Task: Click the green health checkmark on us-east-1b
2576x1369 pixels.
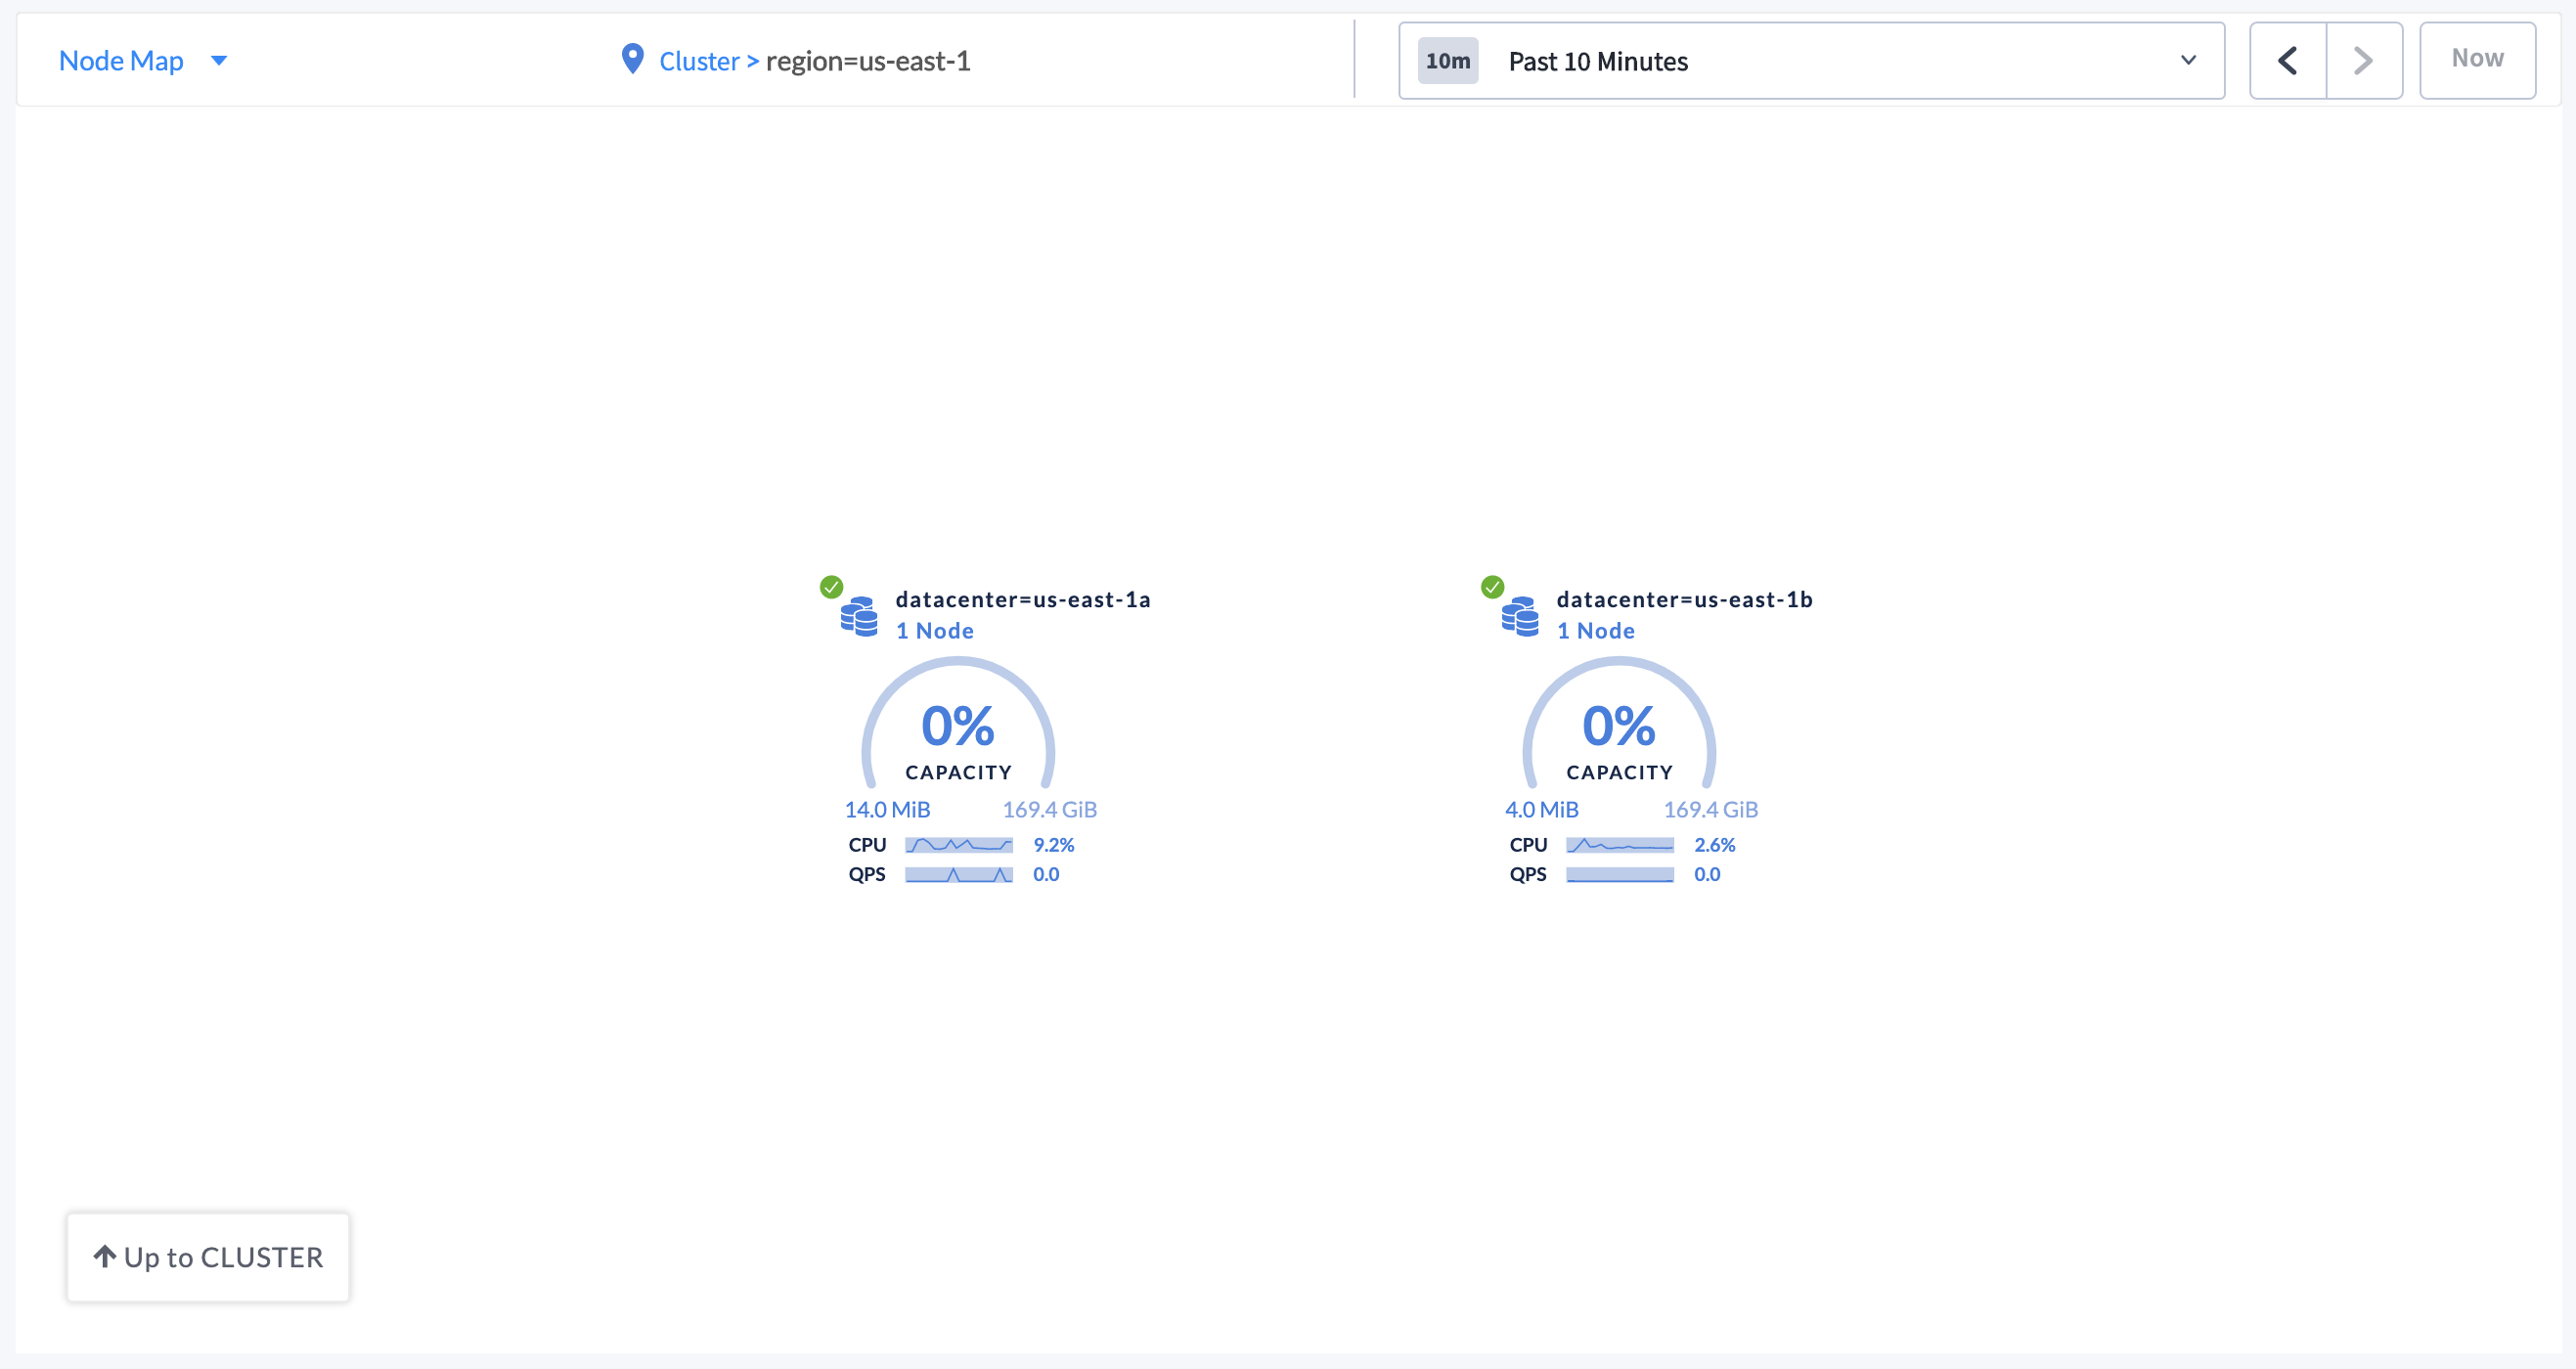Action: click(x=1492, y=587)
